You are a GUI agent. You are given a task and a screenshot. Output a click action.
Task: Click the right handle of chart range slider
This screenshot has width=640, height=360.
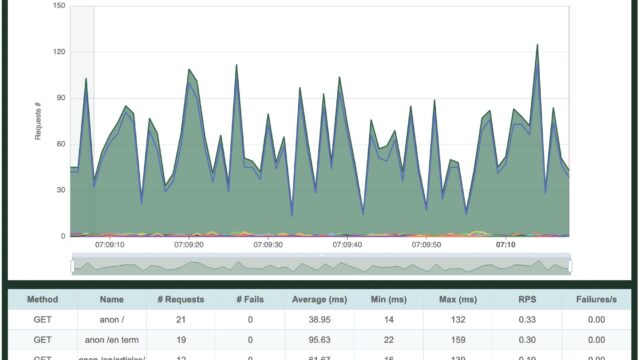570,266
